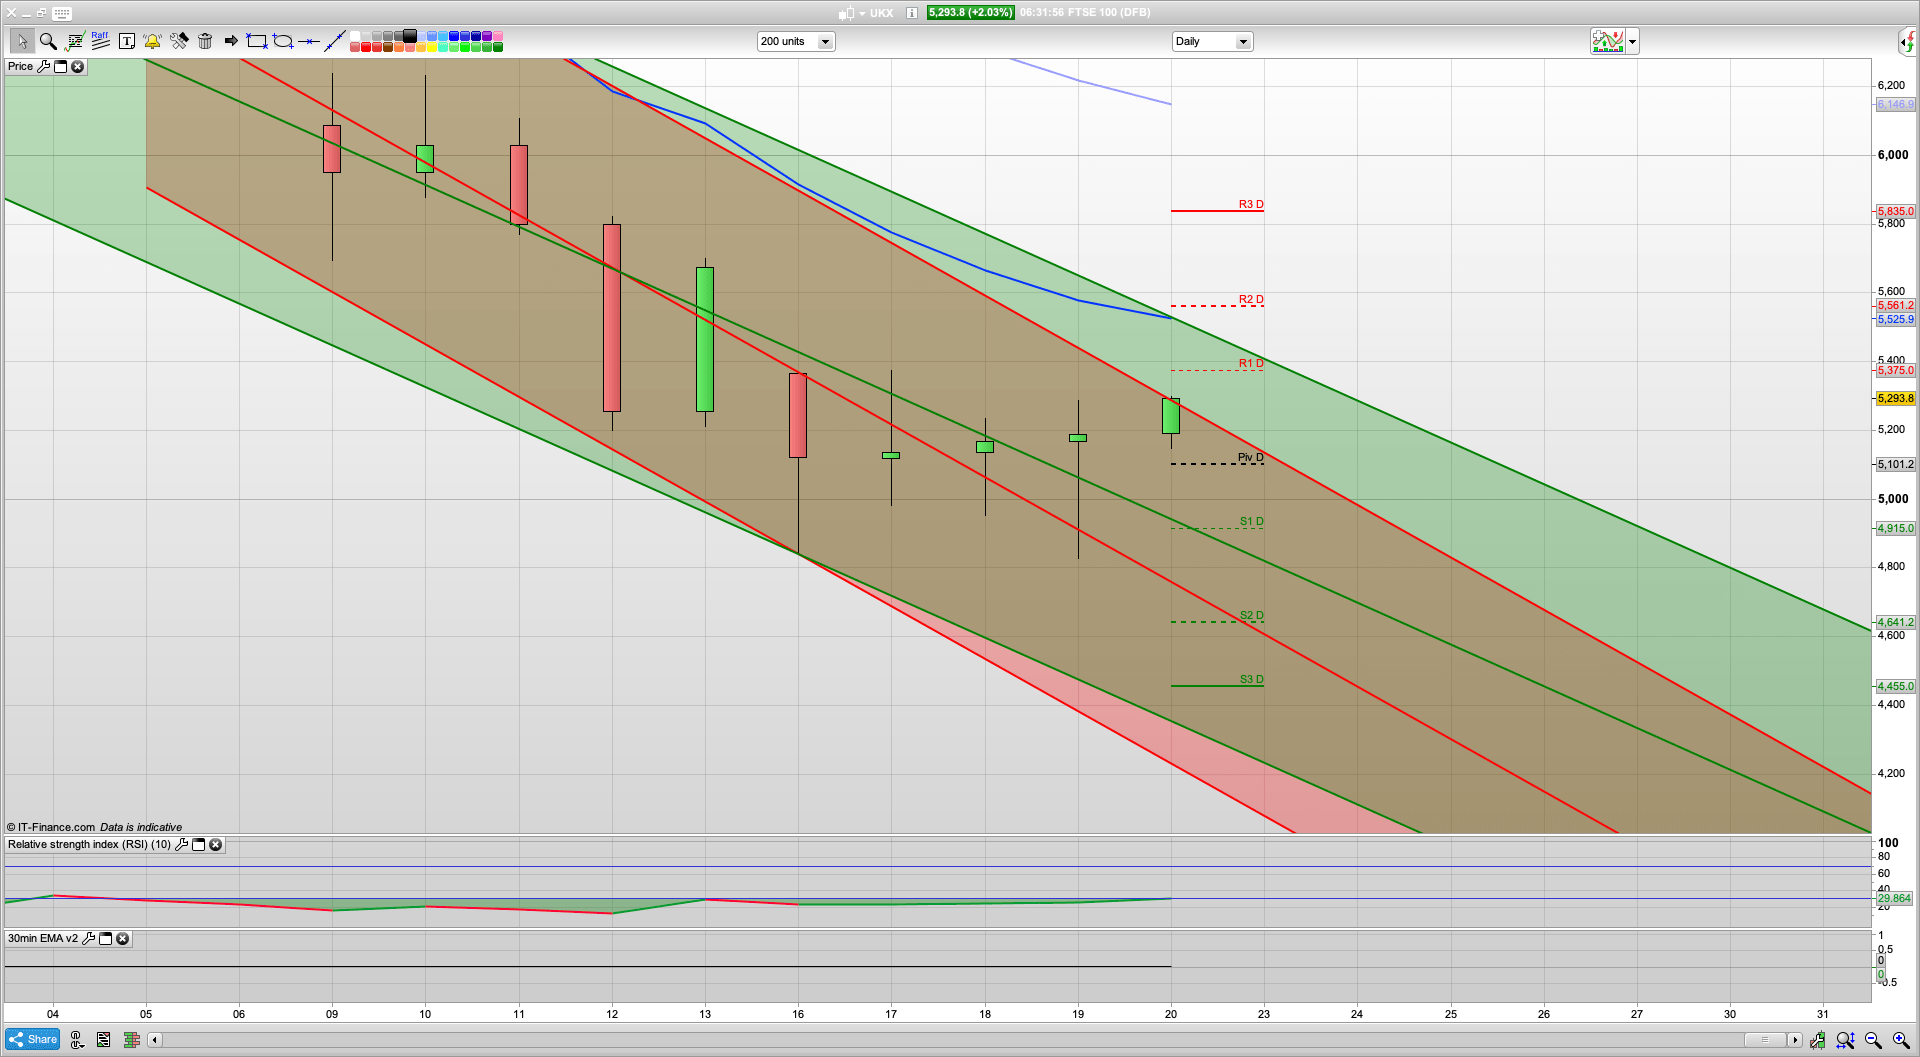Screen dimensions: 1920x1057
Task: Pick the Raff regression channel tool
Action: point(100,40)
